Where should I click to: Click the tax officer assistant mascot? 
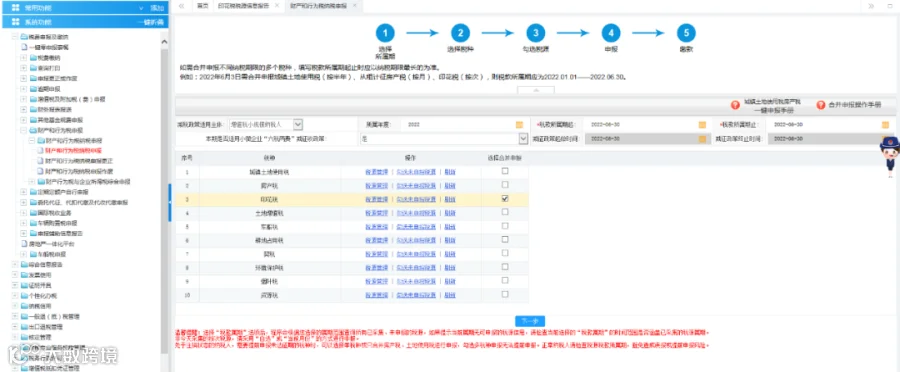tap(890, 155)
